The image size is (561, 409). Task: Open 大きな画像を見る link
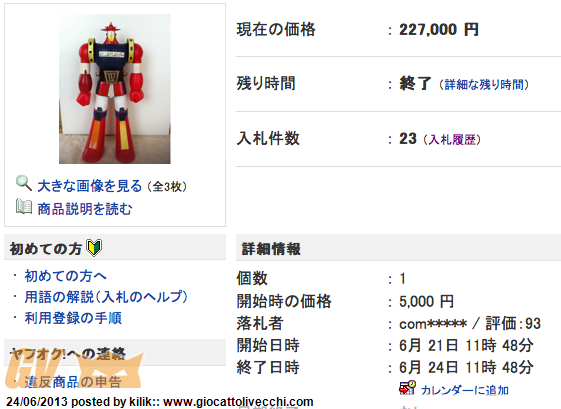pyautogui.click(x=90, y=186)
